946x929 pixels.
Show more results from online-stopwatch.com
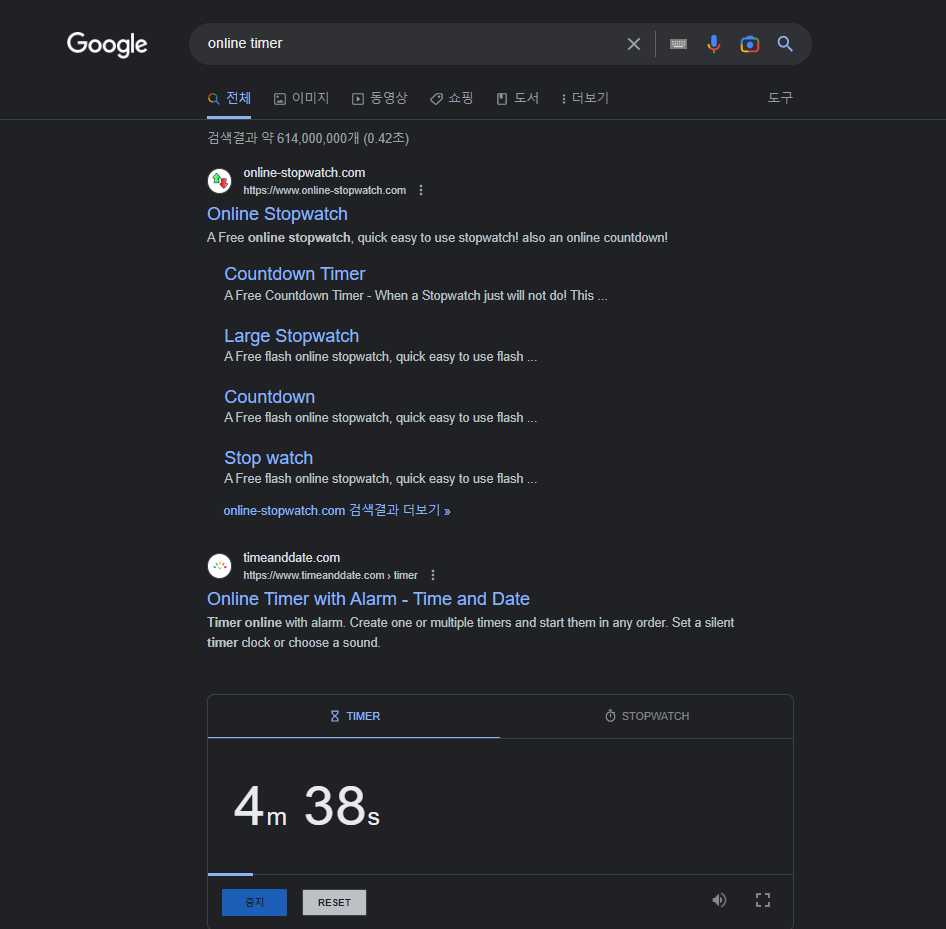(x=337, y=510)
